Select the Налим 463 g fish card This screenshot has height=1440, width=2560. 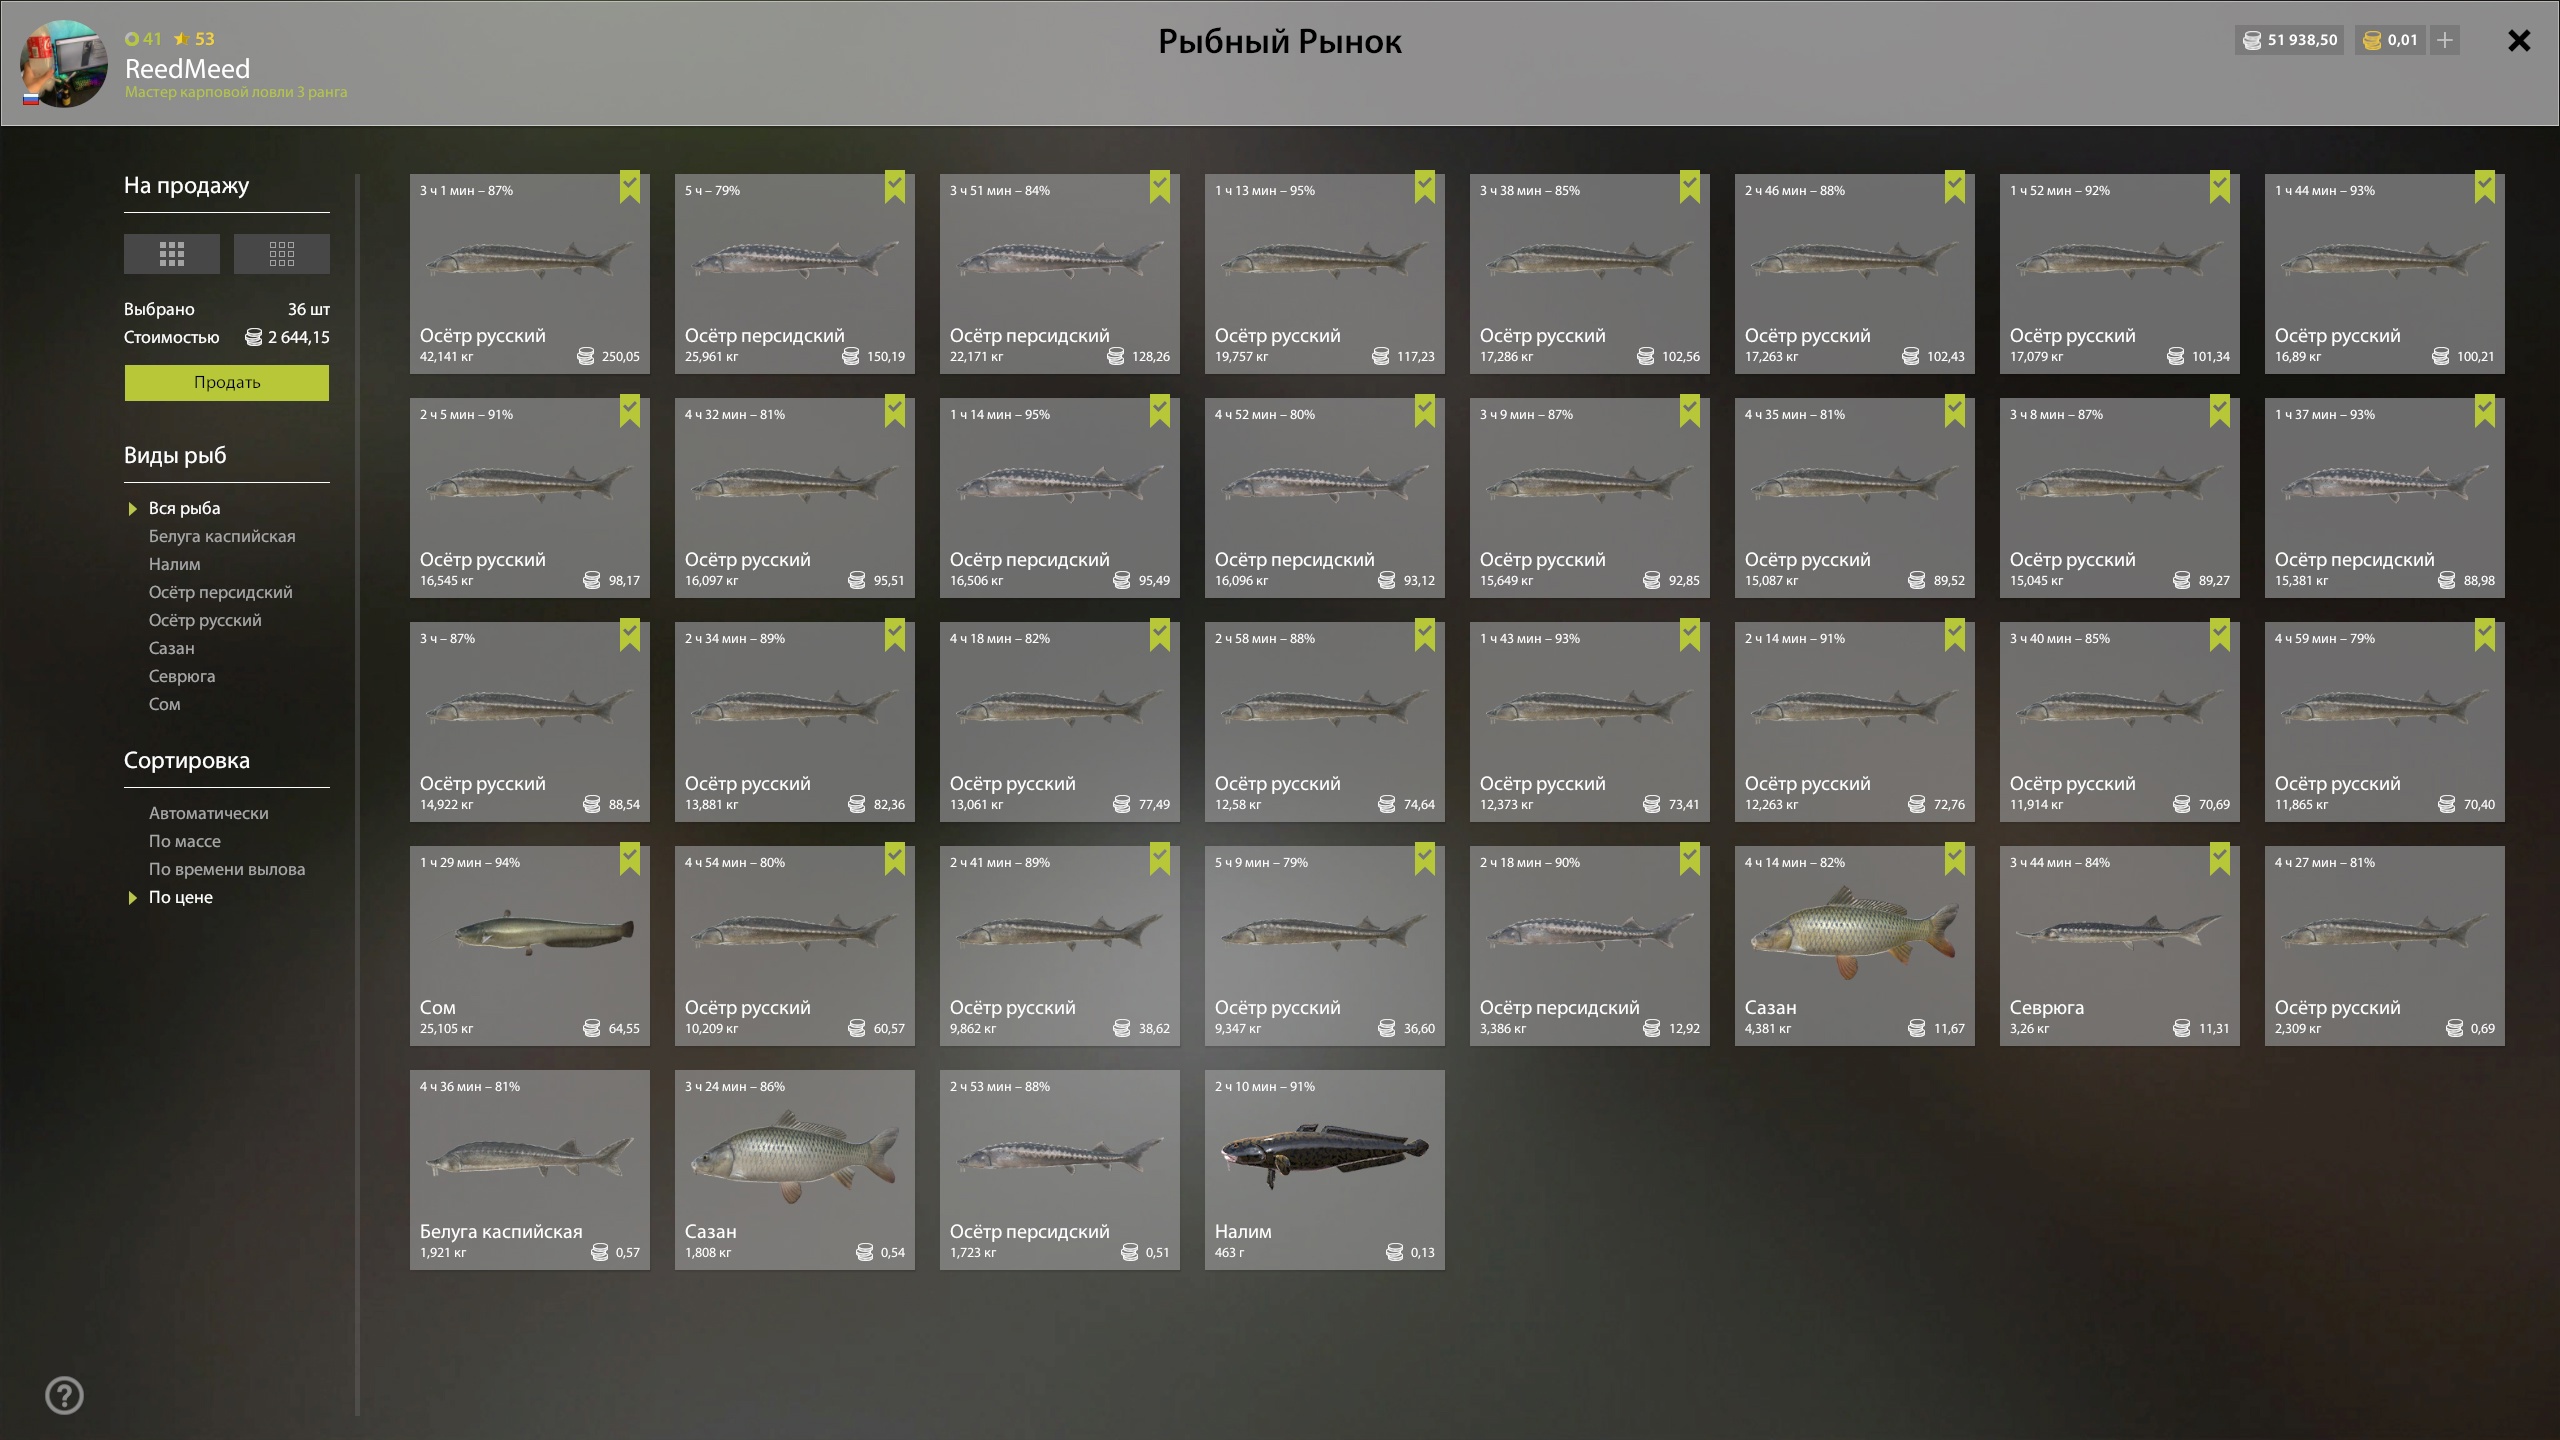click(x=1325, y=1170)
